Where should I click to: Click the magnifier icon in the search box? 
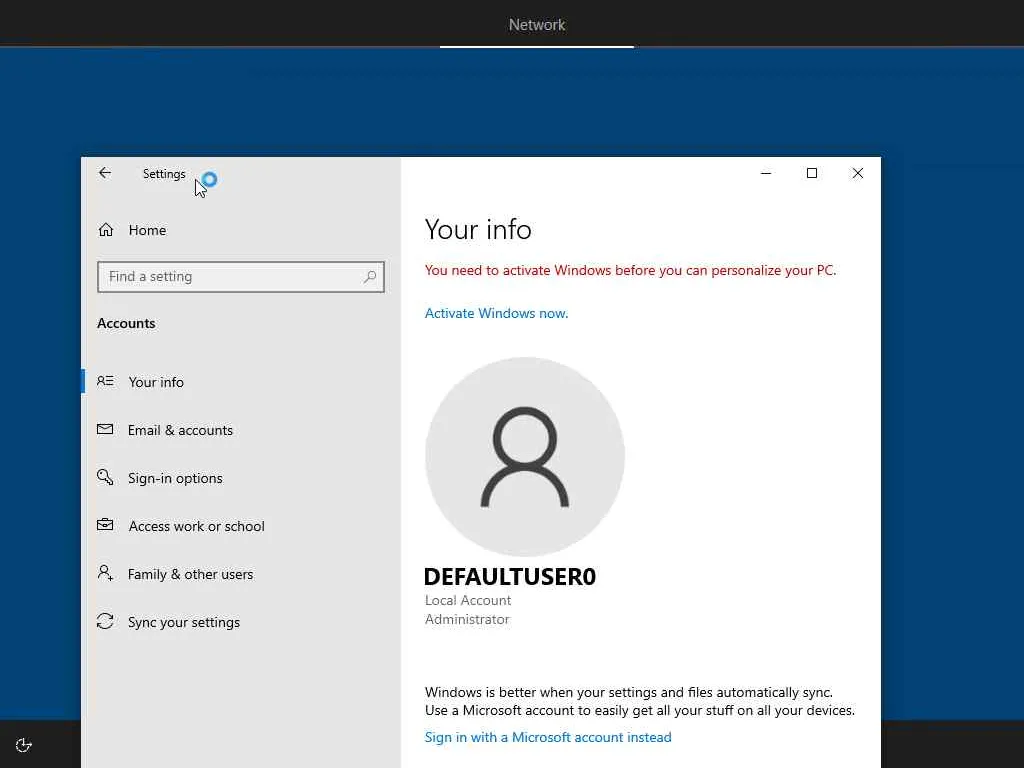(370, 277)
